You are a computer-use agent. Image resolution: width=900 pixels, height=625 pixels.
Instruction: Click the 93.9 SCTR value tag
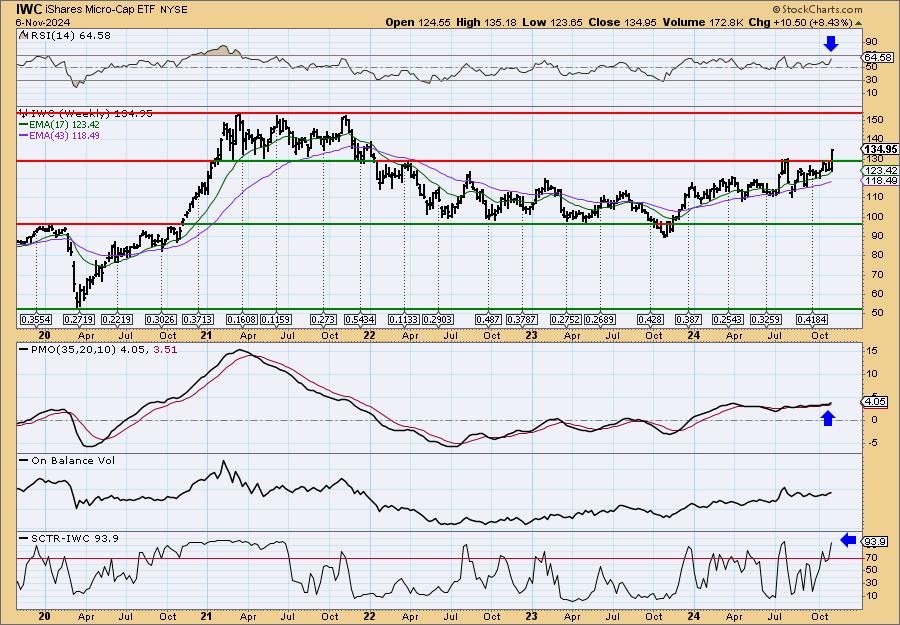coord(876,542)
